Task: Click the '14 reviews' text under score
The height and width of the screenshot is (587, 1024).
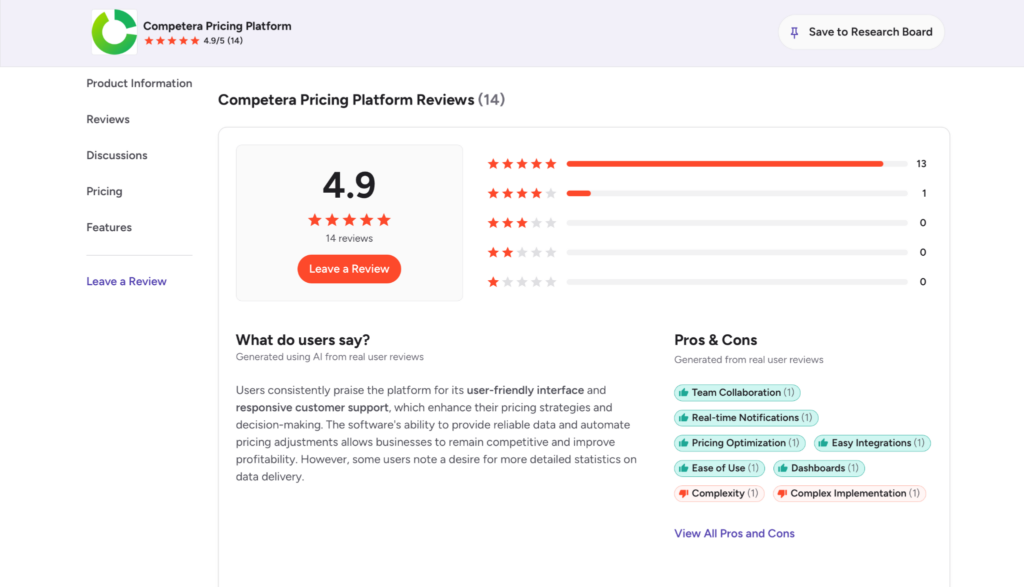Action: [x=349, y=238]
